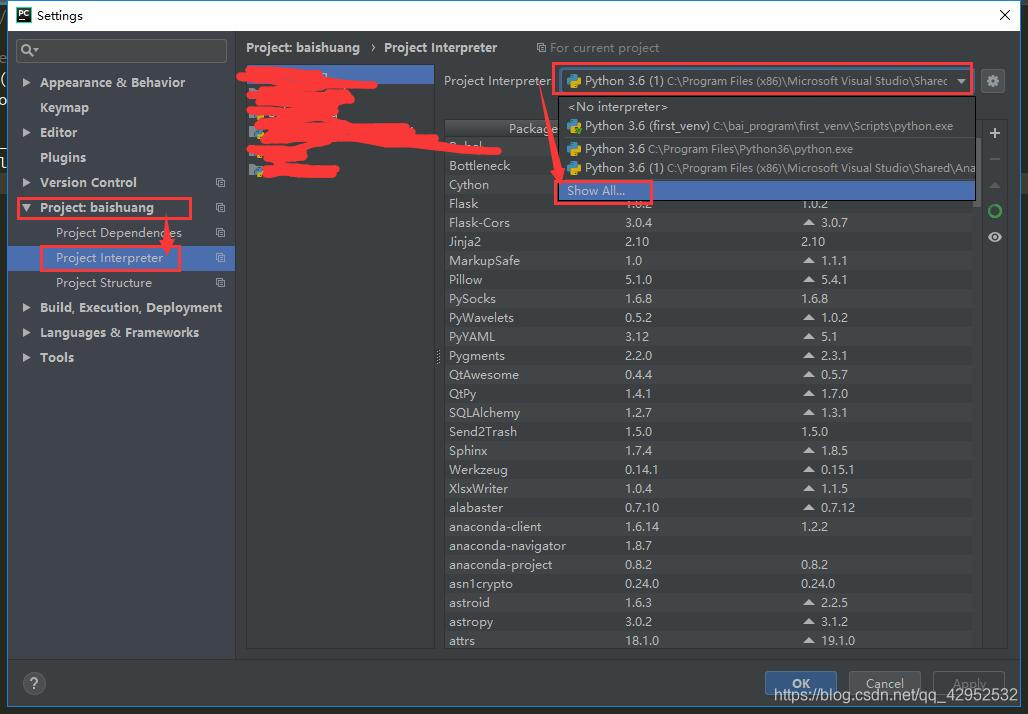The image size is (1028, 714).
Task: Click the minus icon to uninstall package
Action: (995, 159)
